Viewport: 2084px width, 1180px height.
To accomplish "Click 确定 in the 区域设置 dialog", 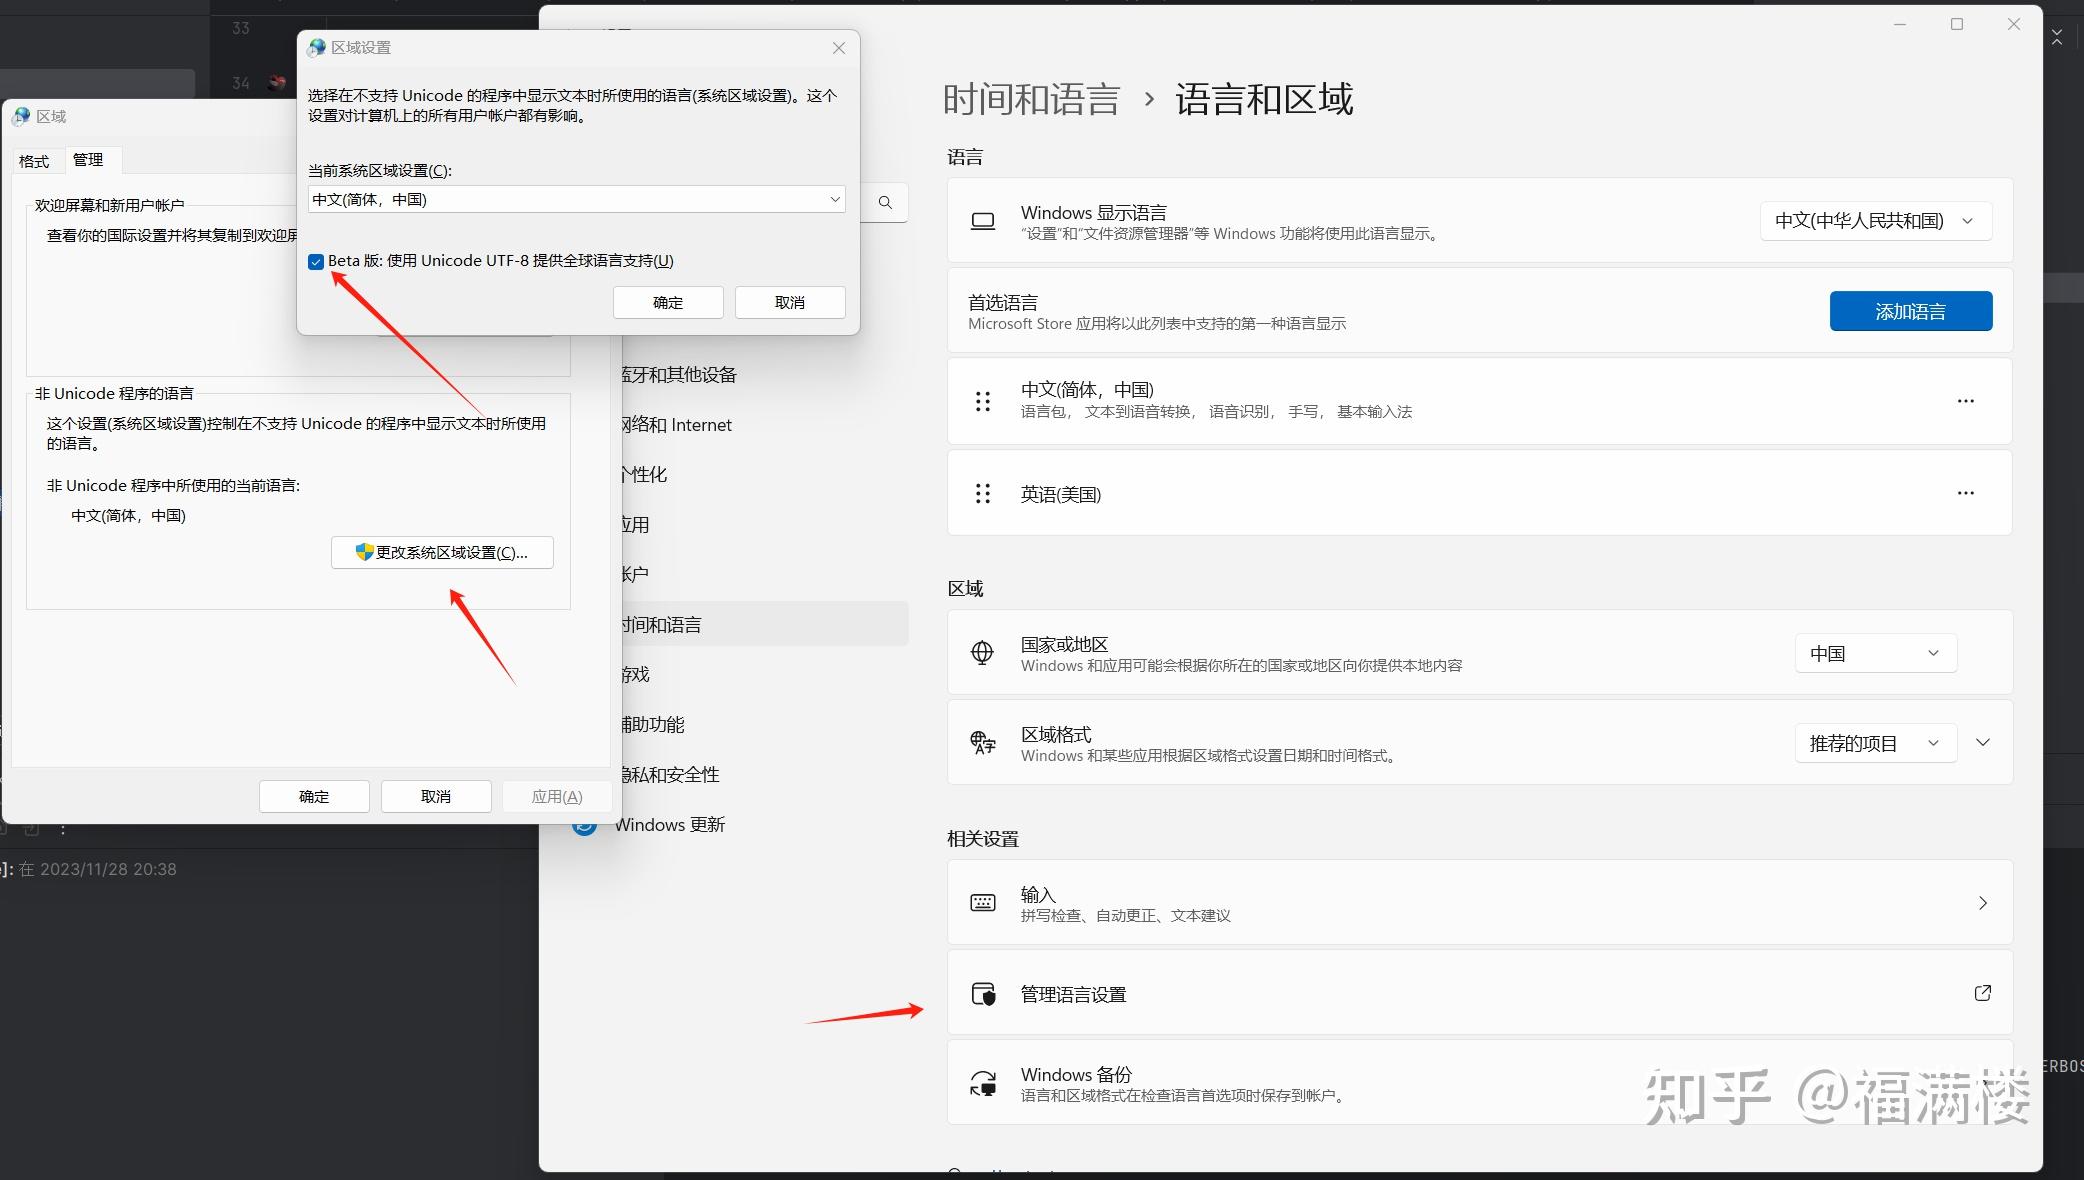I will click(668, 303).
